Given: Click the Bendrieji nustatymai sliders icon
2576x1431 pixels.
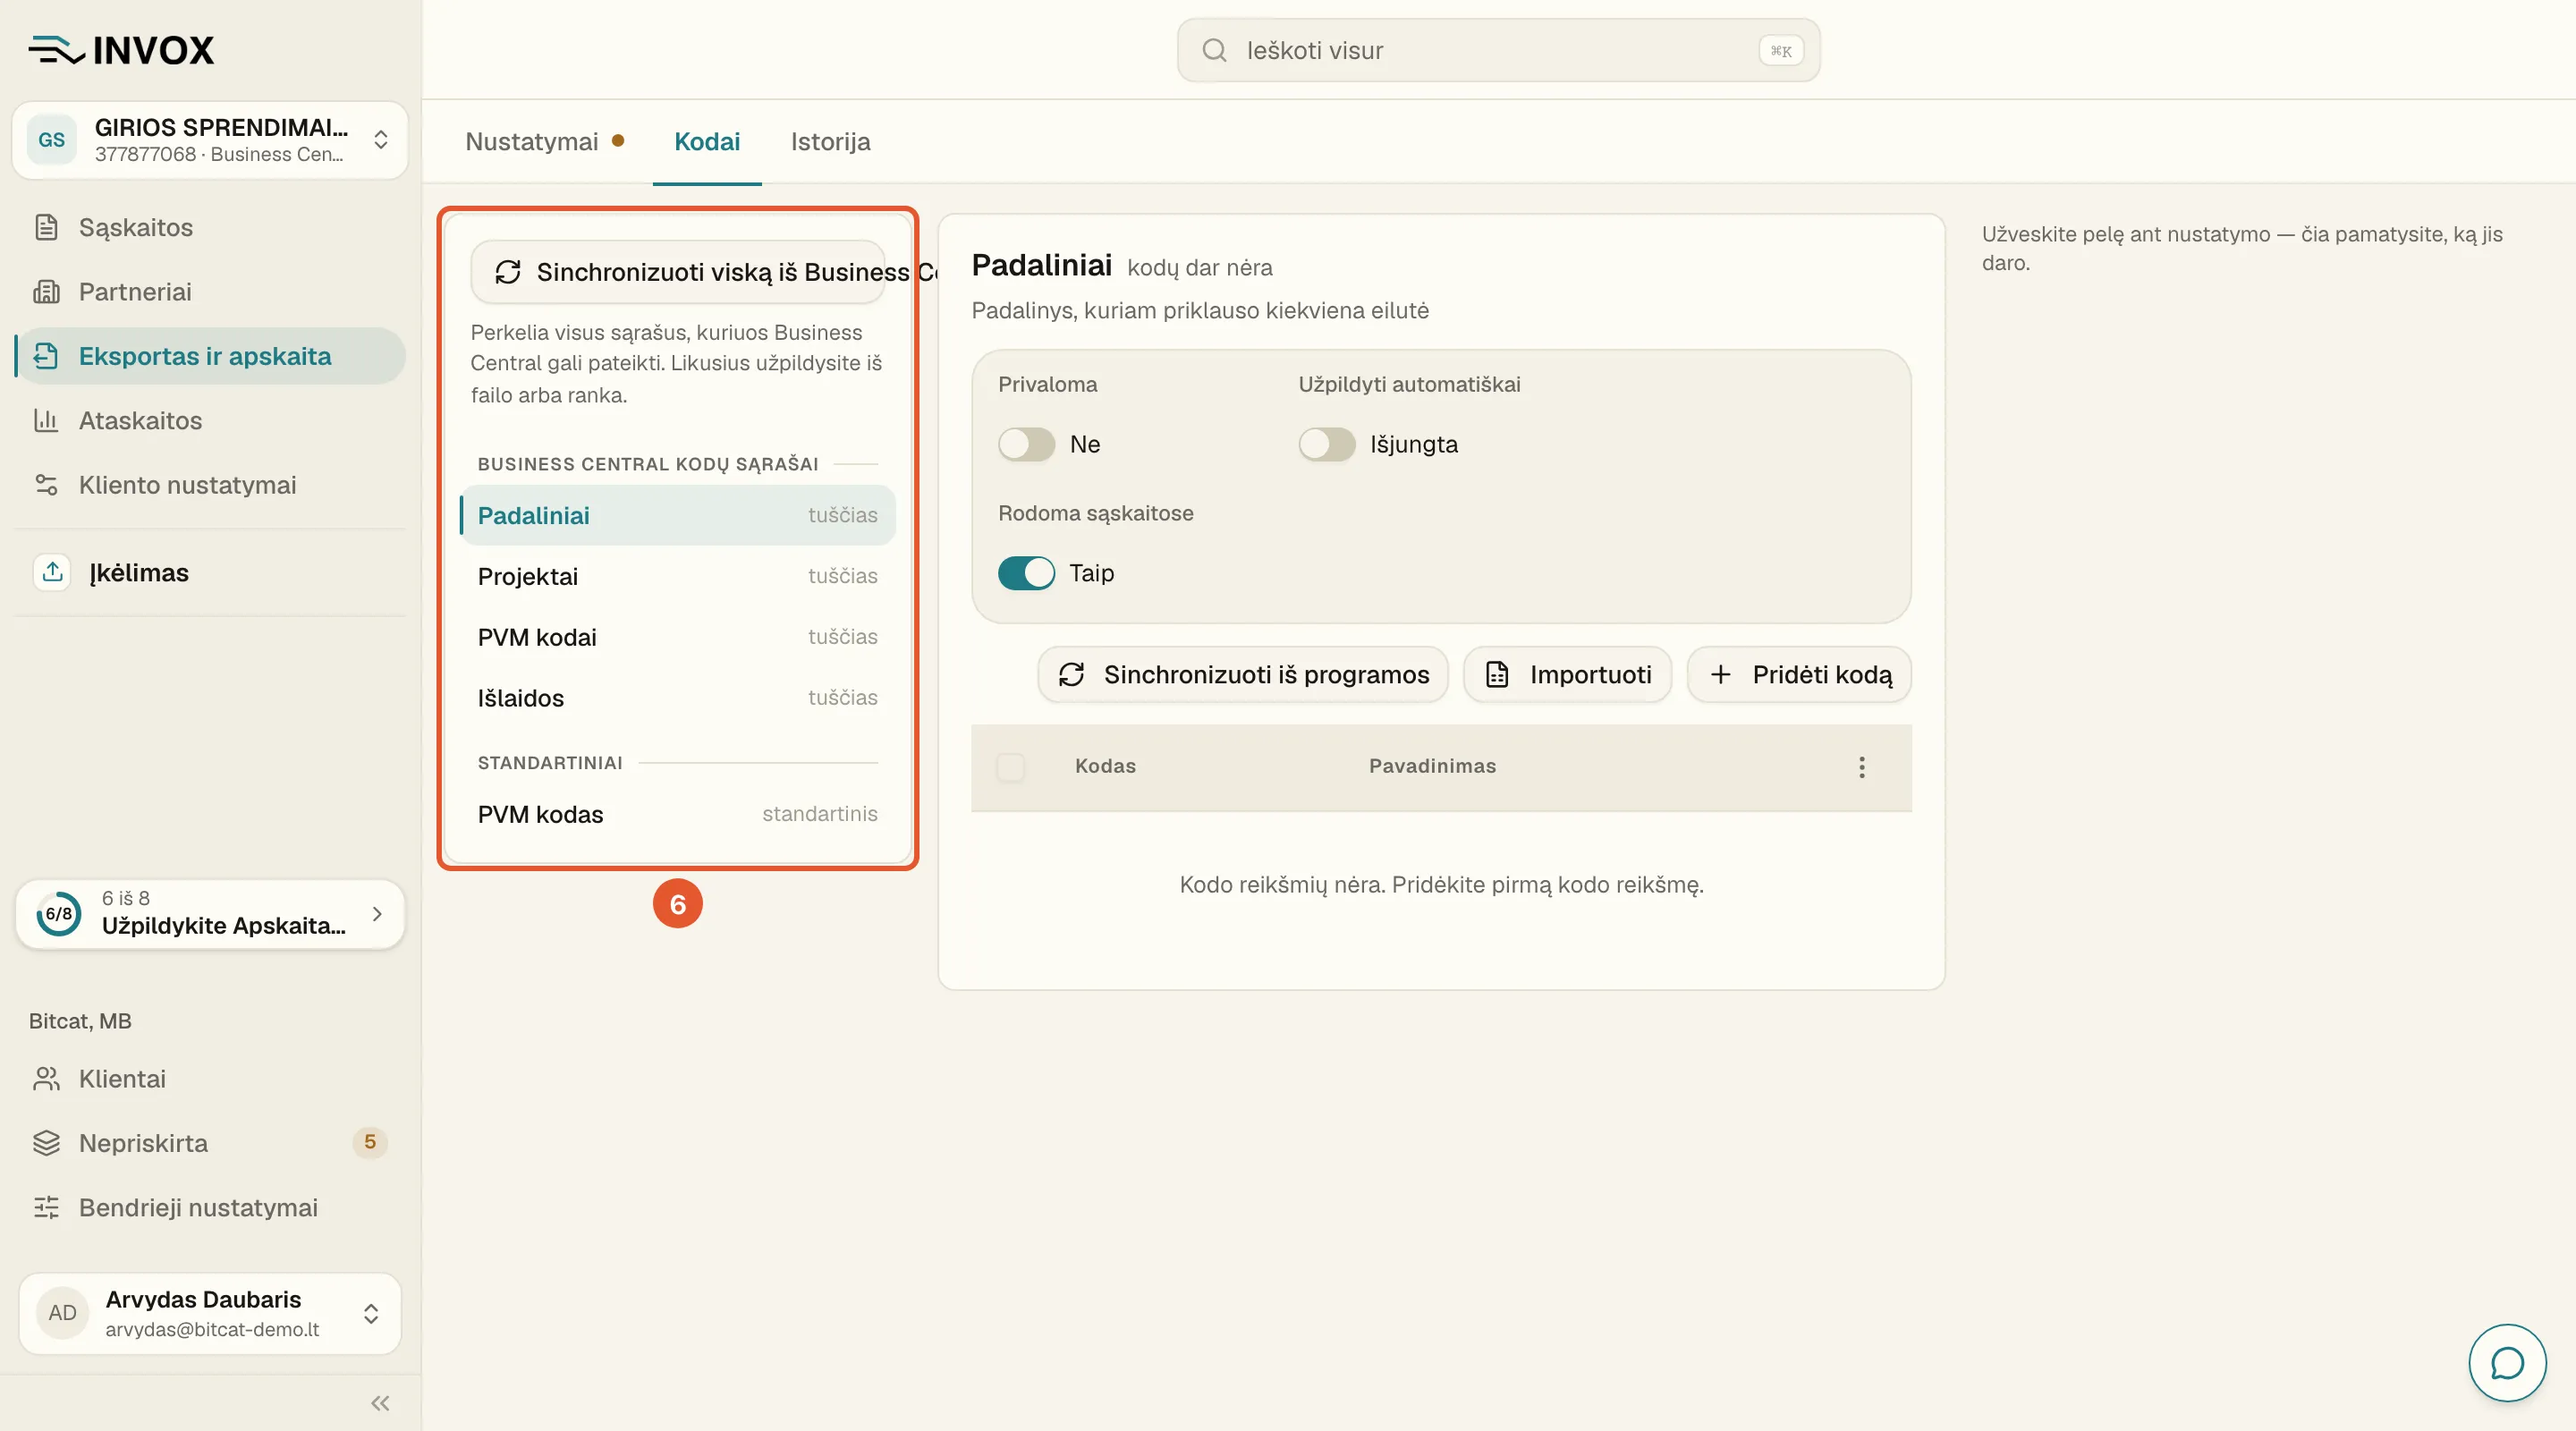Looking at the screenshot, I should 46,1207.
